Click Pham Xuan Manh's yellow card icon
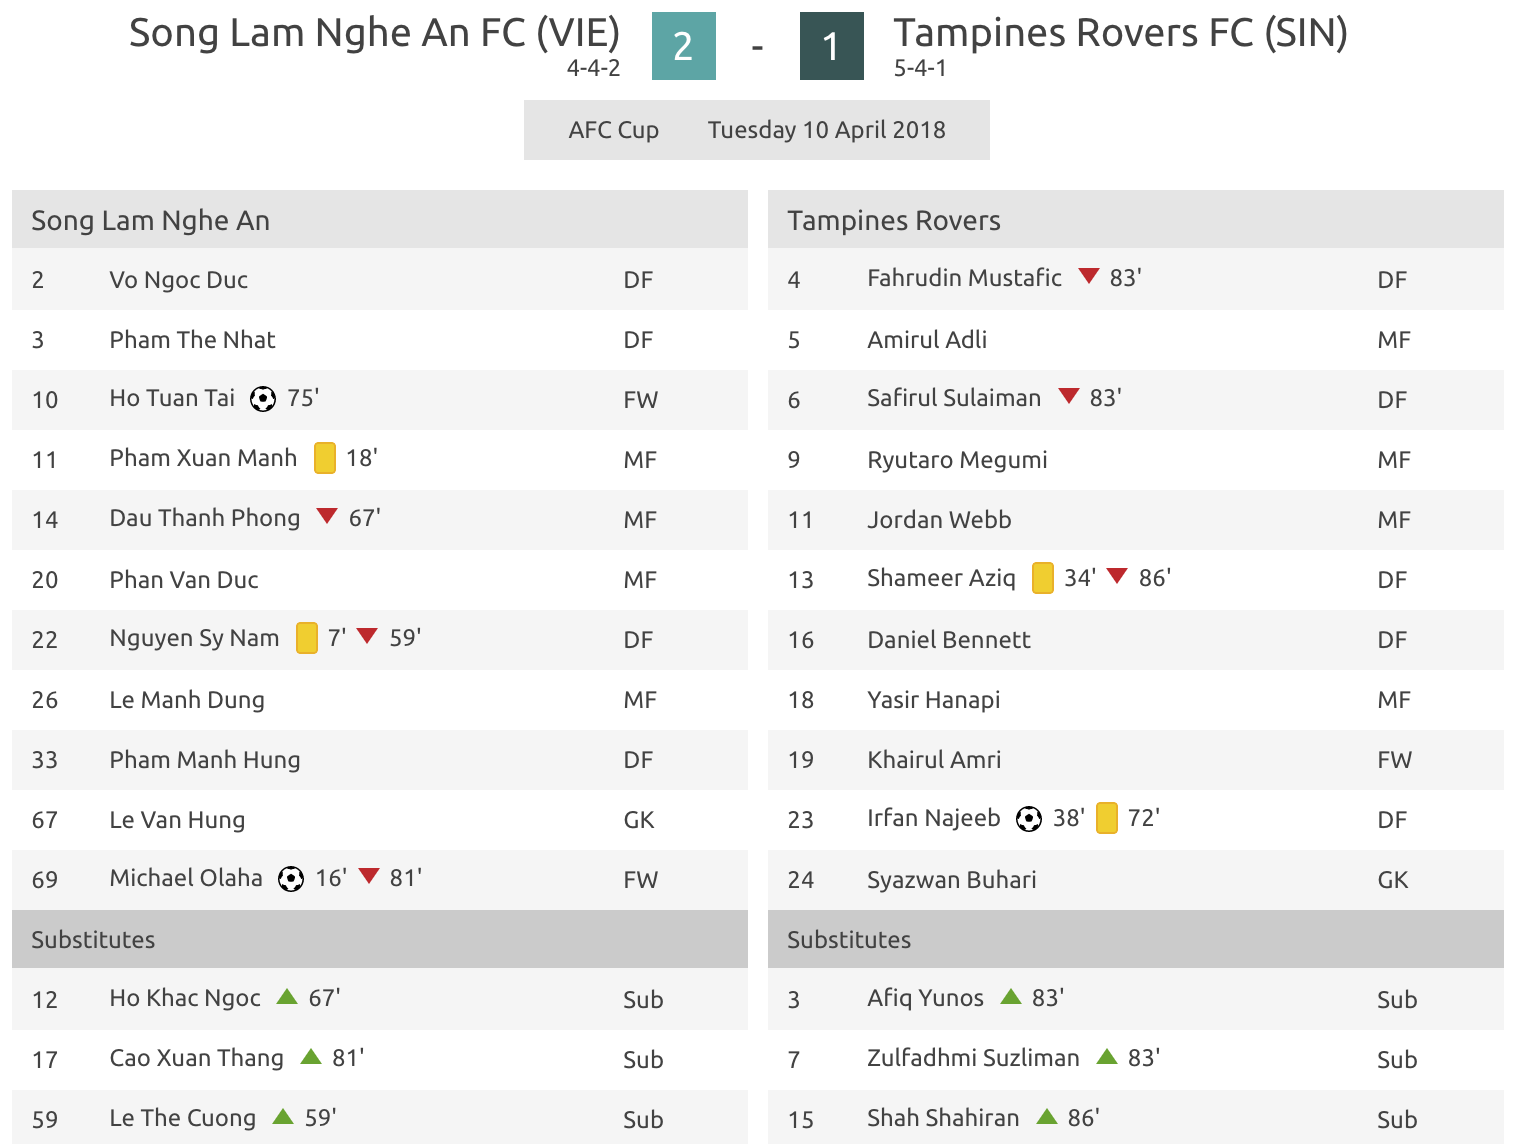The image size is (1518, 1144). tap(325, 458)
